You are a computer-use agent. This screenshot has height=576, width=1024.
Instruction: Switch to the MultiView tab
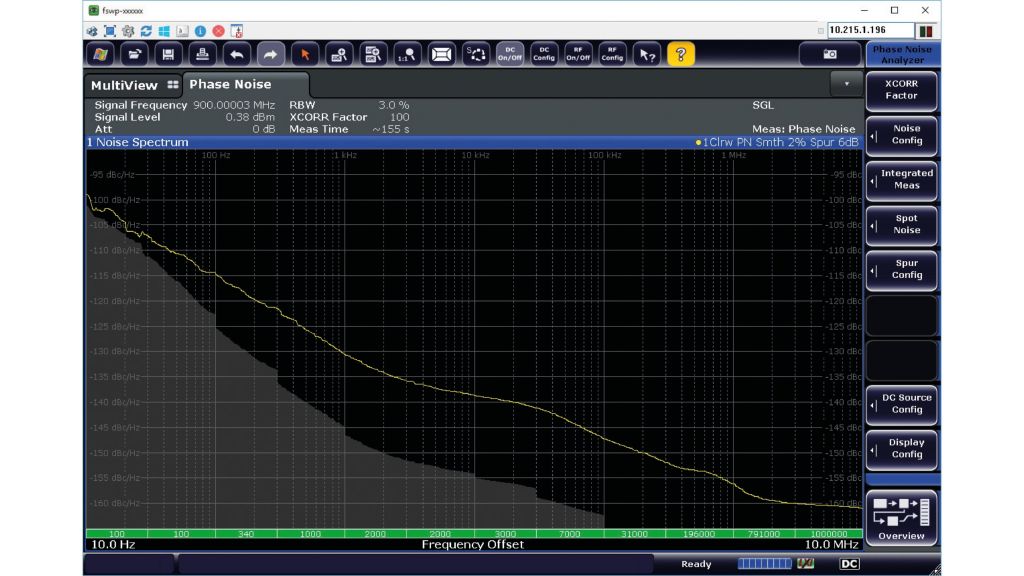click(x=133, y=85)
